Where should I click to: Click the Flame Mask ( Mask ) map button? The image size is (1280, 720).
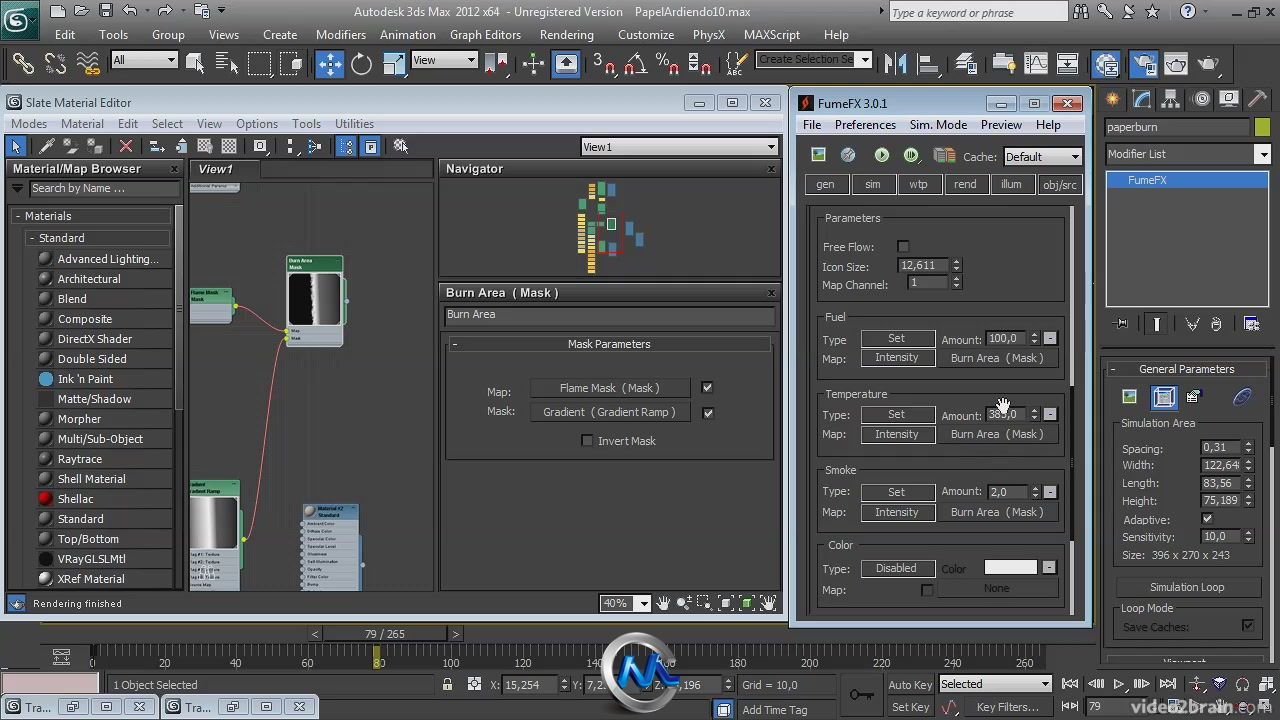point(609,388)
